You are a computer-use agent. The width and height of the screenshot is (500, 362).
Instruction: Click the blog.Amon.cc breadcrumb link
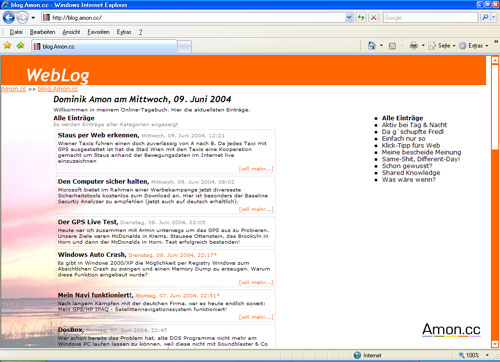(58, 89)
